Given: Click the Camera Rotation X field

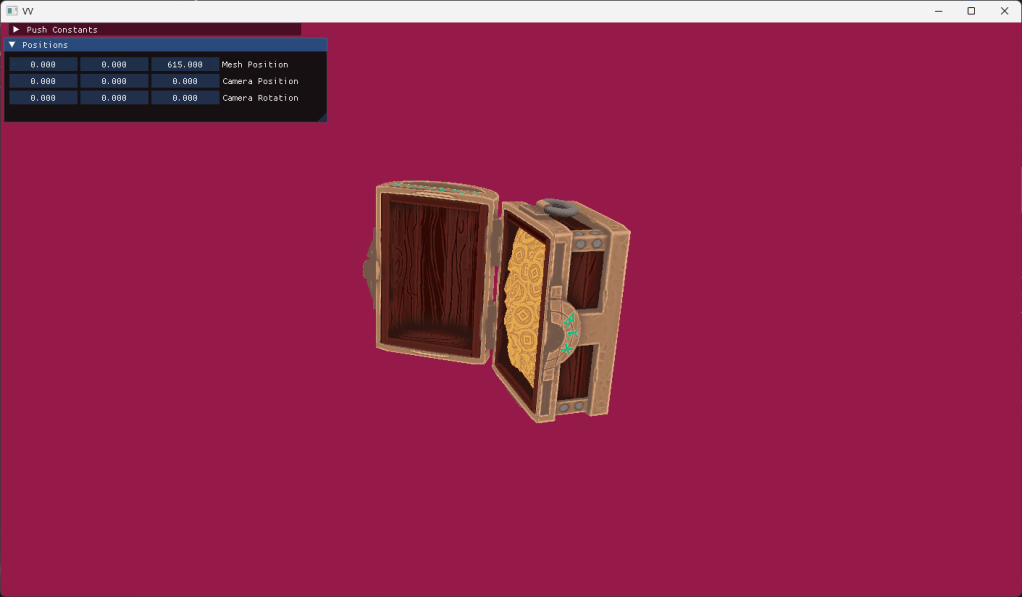Looking at the screenshot, I should (x=43, y=98).
